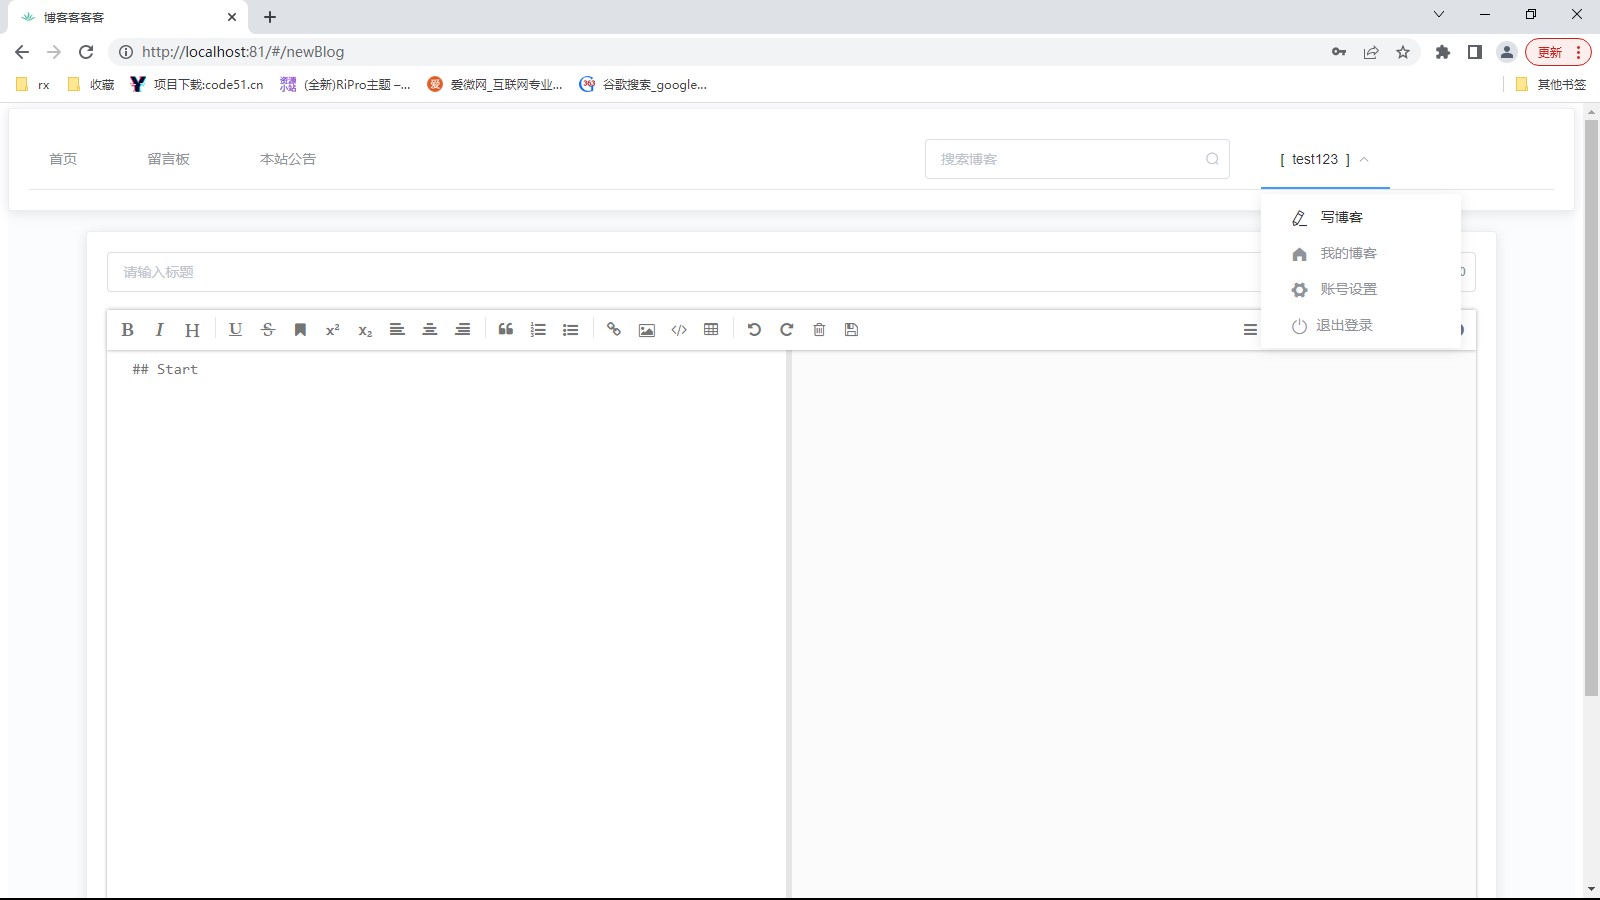The image size is (1600, 900).
Task: Open the 收藏 bookmarks folder
Action: 91,85
